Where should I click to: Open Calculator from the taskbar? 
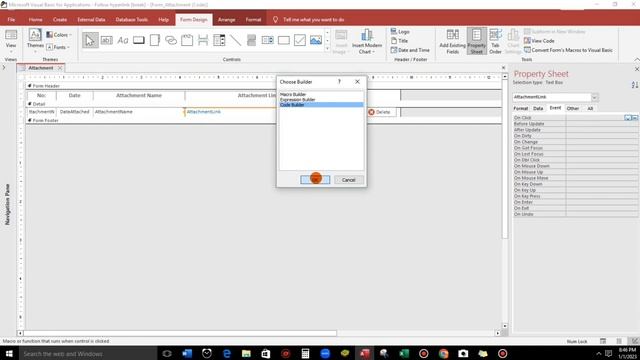[x=305, y=353]
